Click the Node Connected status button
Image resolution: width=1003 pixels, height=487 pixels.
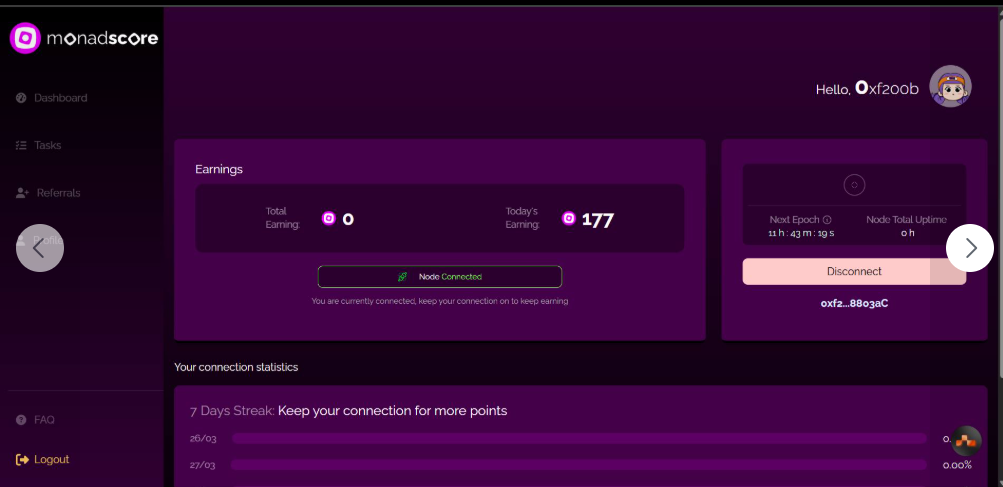pos(440,276)
